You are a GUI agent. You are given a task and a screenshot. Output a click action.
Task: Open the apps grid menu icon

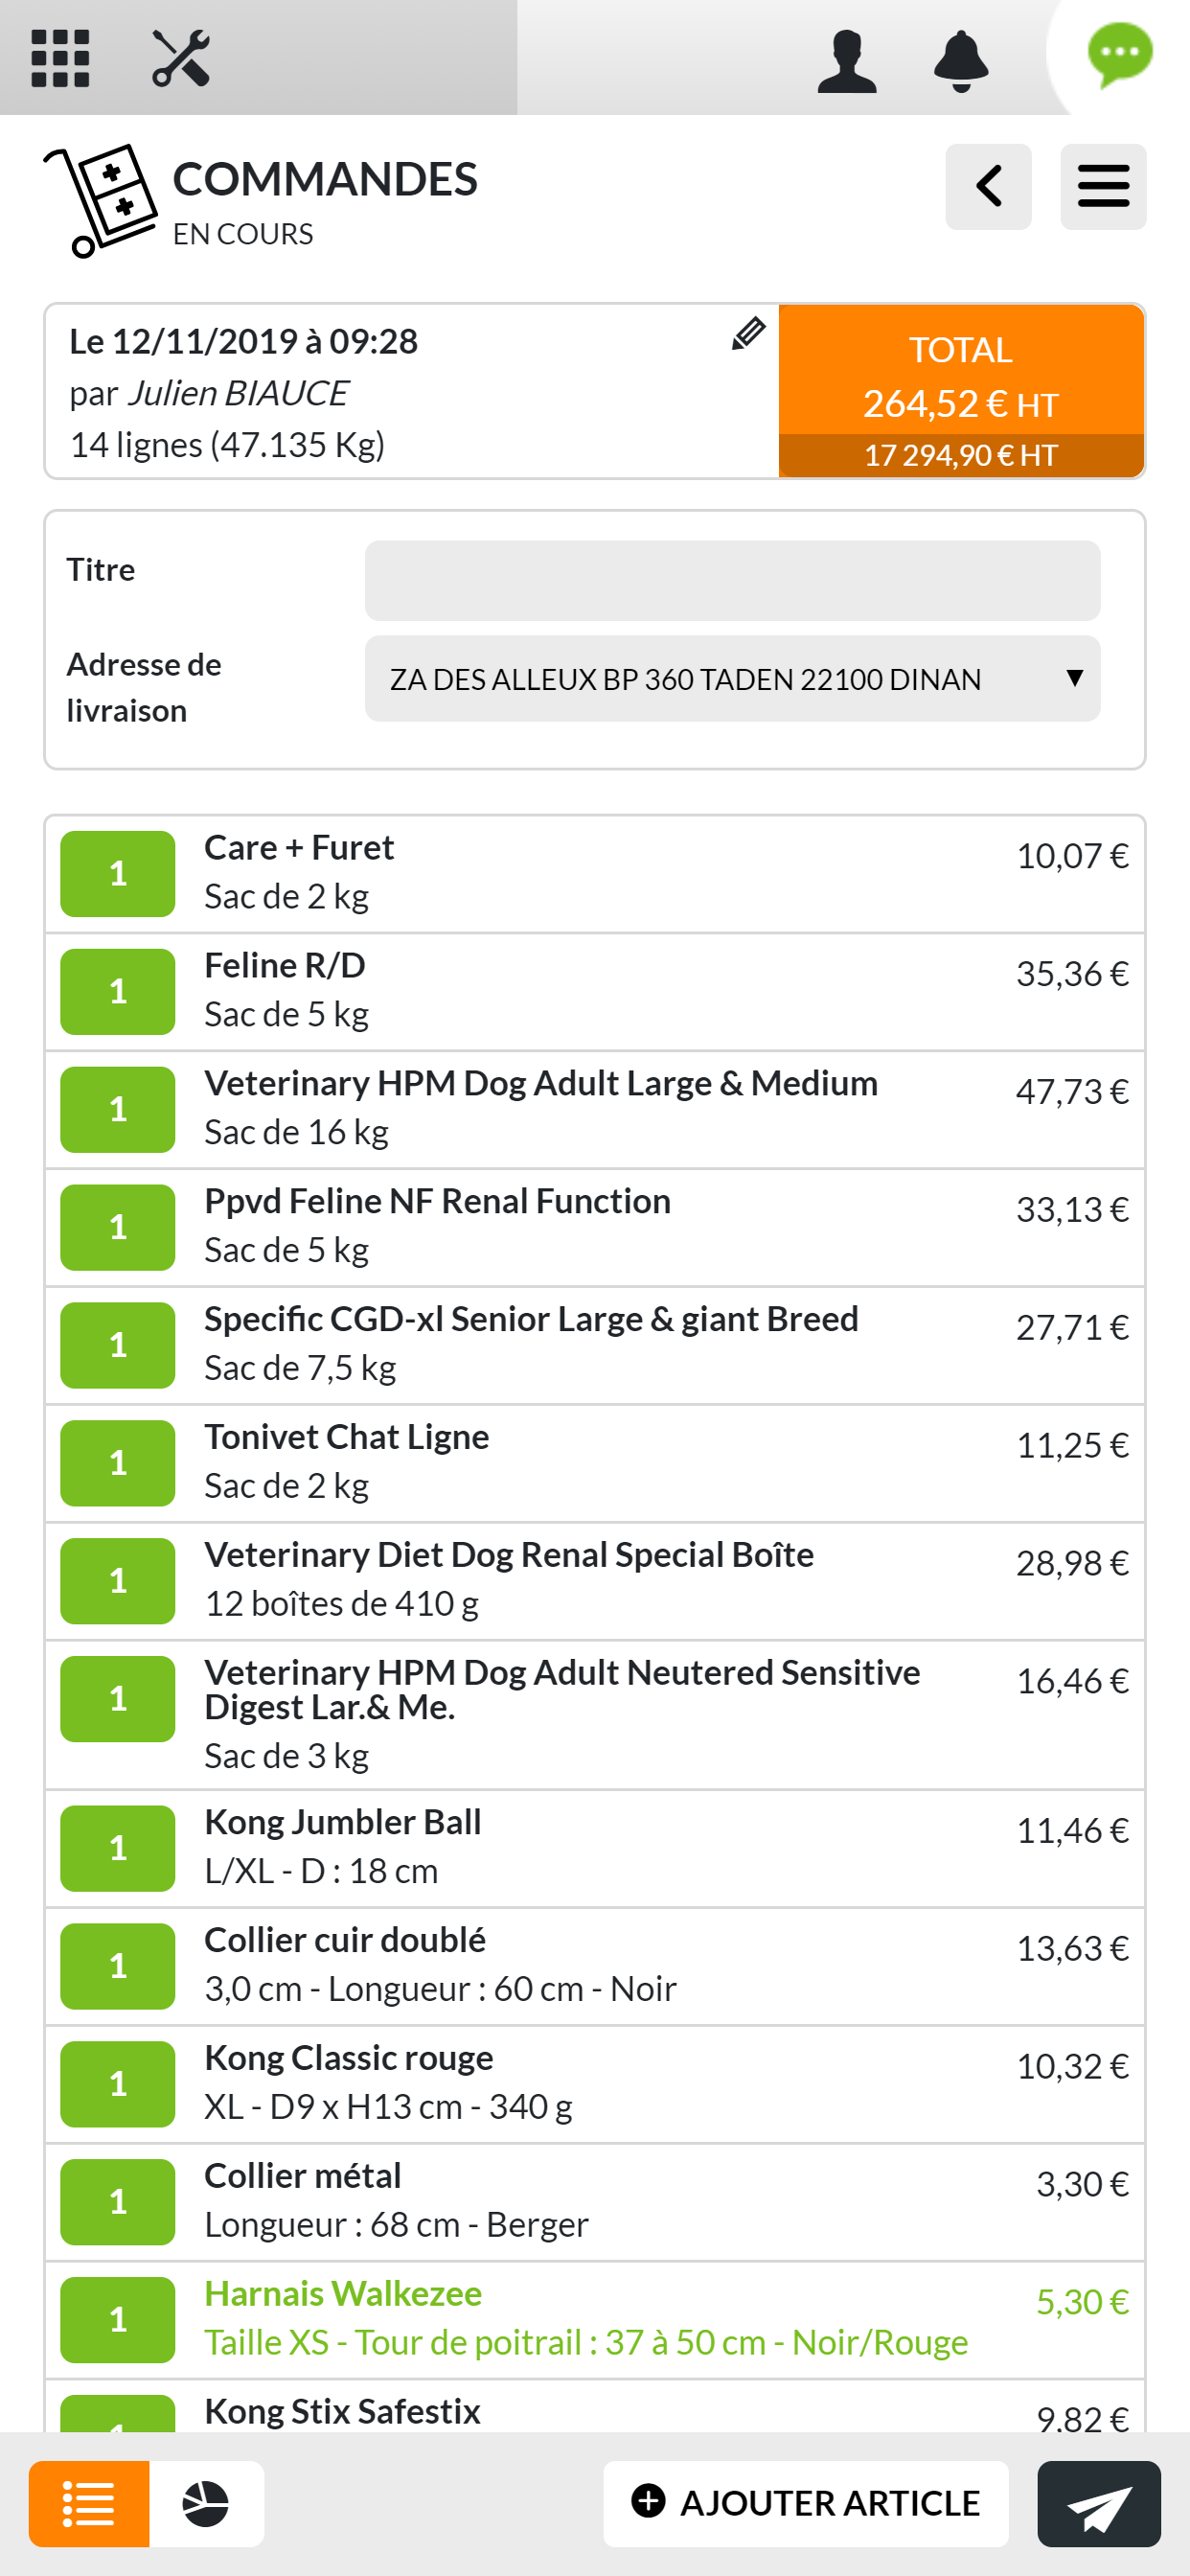60,58
